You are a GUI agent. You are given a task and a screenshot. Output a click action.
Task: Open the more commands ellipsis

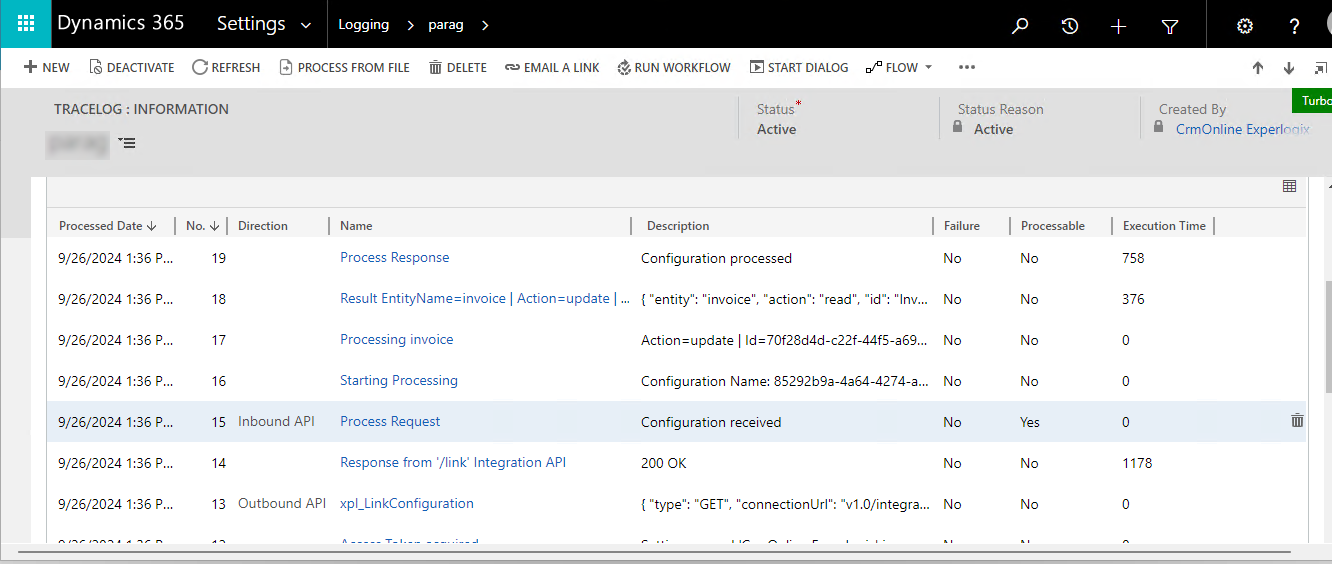(x=966, y=67)
